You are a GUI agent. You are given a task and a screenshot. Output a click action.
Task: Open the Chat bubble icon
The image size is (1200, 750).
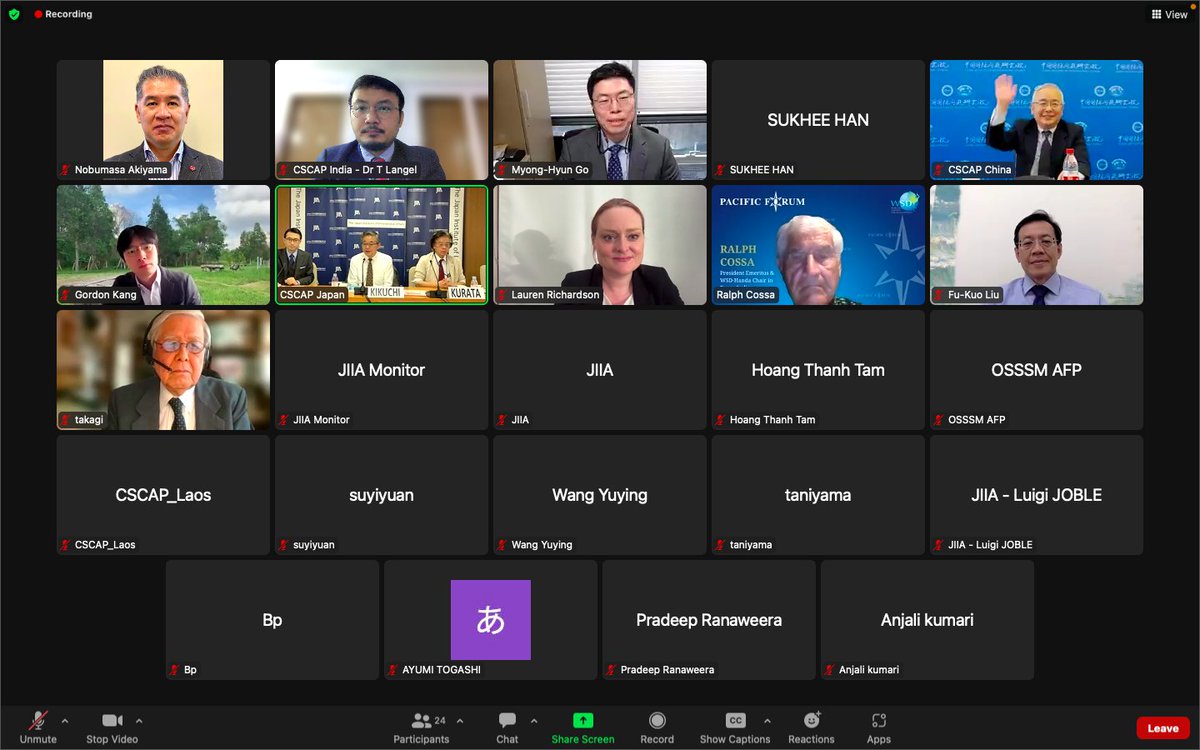pos(507,720)
